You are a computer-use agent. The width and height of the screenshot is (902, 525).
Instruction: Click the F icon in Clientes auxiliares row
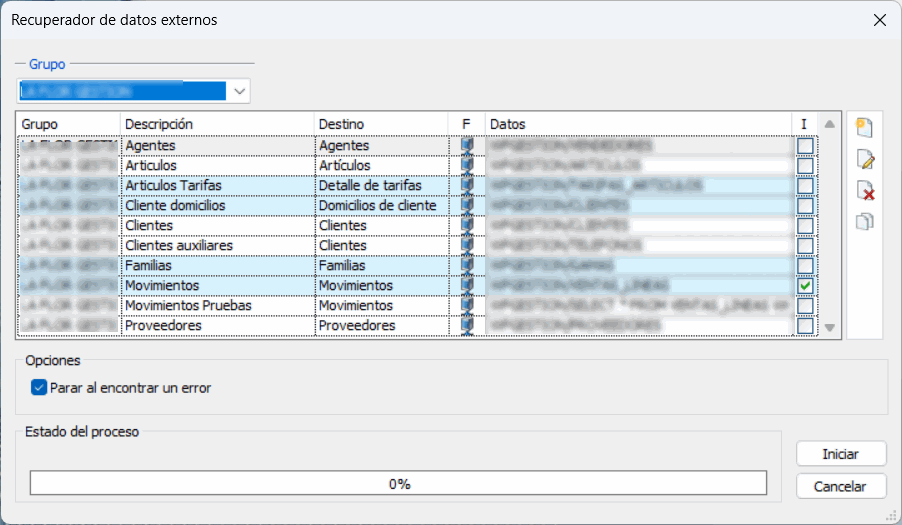(x=467, y=246)
